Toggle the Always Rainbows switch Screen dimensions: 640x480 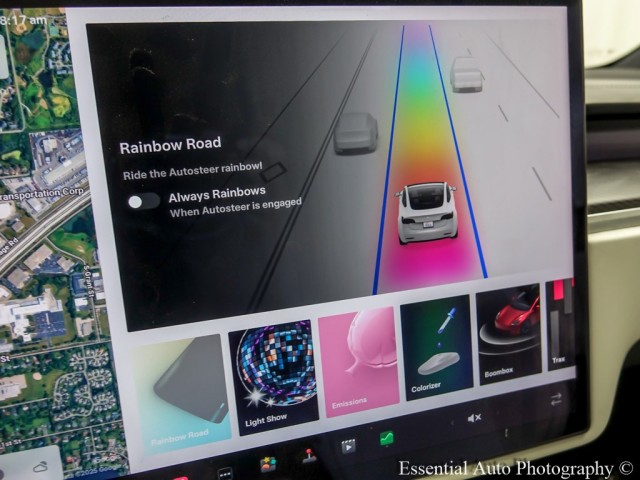[x=143, y=201]
